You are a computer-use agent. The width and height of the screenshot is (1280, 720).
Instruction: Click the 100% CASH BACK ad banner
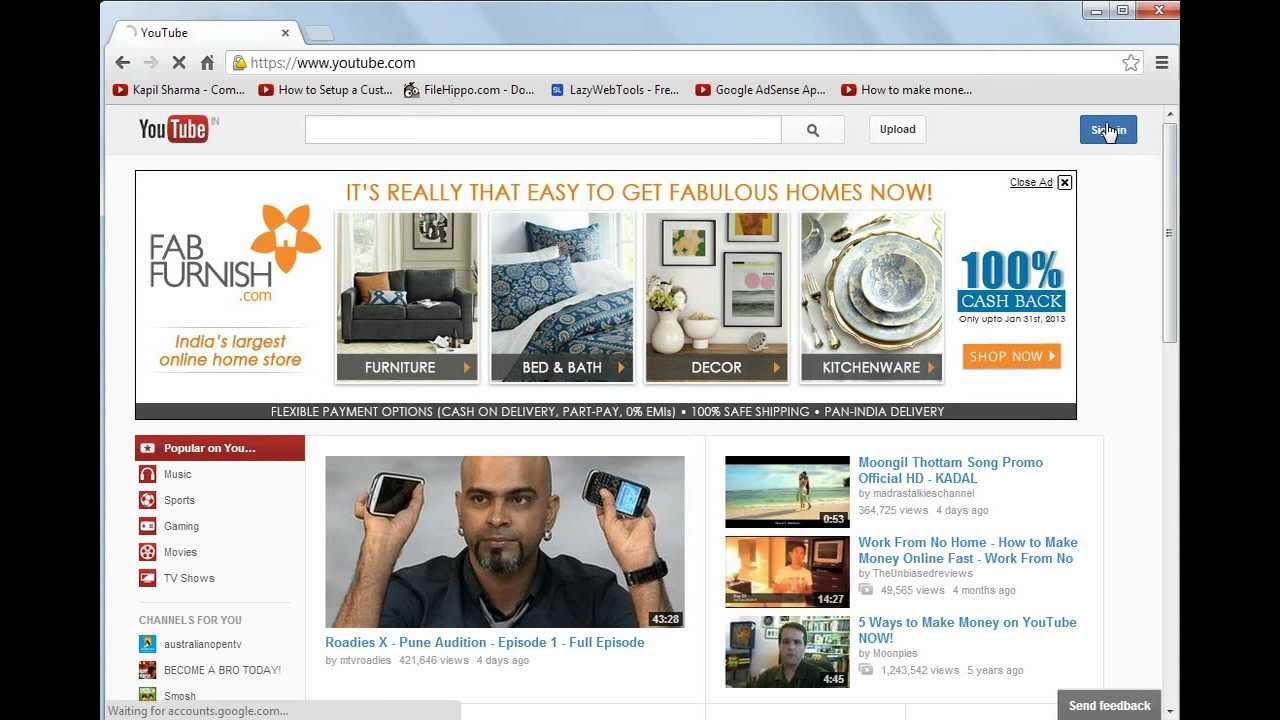click(1012, 285)
